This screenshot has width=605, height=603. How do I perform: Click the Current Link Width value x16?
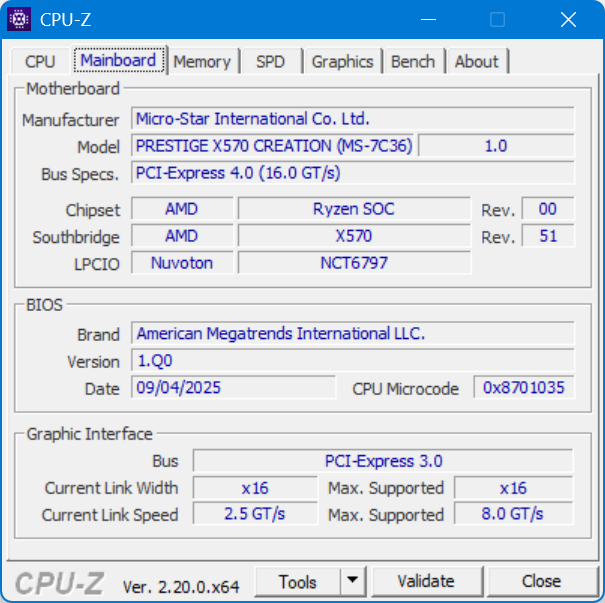pyautogui.click(x=255, y=488)
